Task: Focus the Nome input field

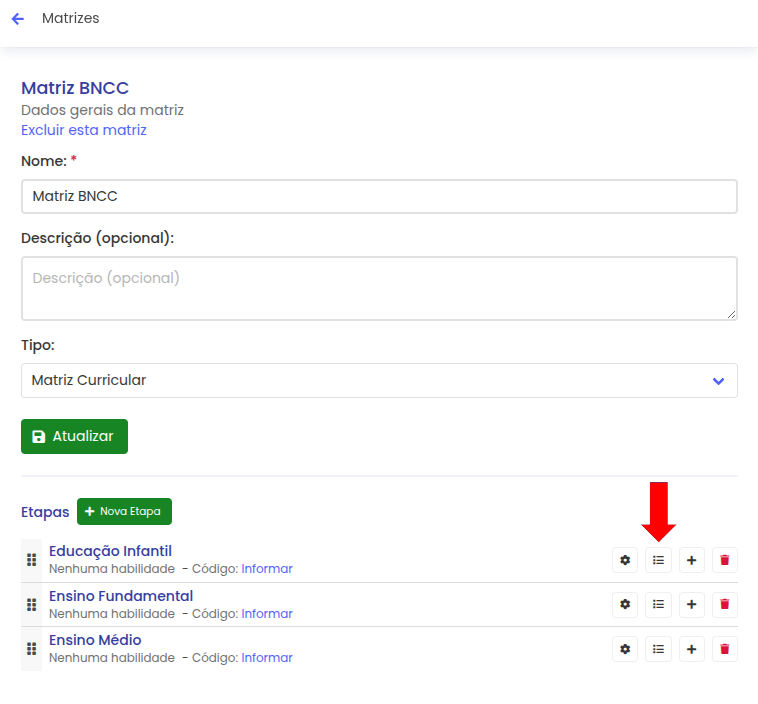Action: (379, 196)
